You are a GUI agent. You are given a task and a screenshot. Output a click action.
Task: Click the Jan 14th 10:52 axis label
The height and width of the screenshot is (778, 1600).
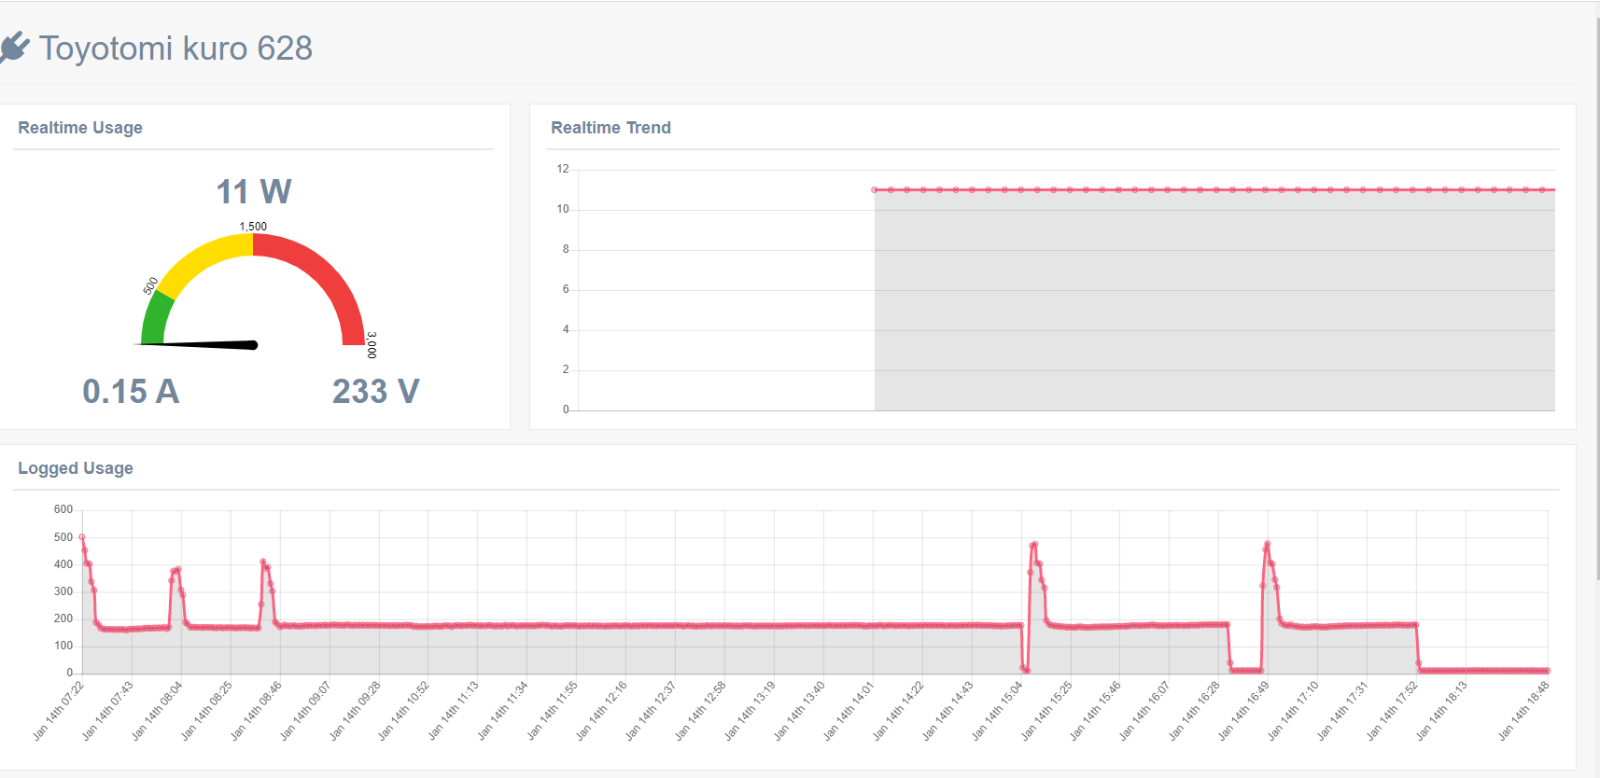[403, 711]
